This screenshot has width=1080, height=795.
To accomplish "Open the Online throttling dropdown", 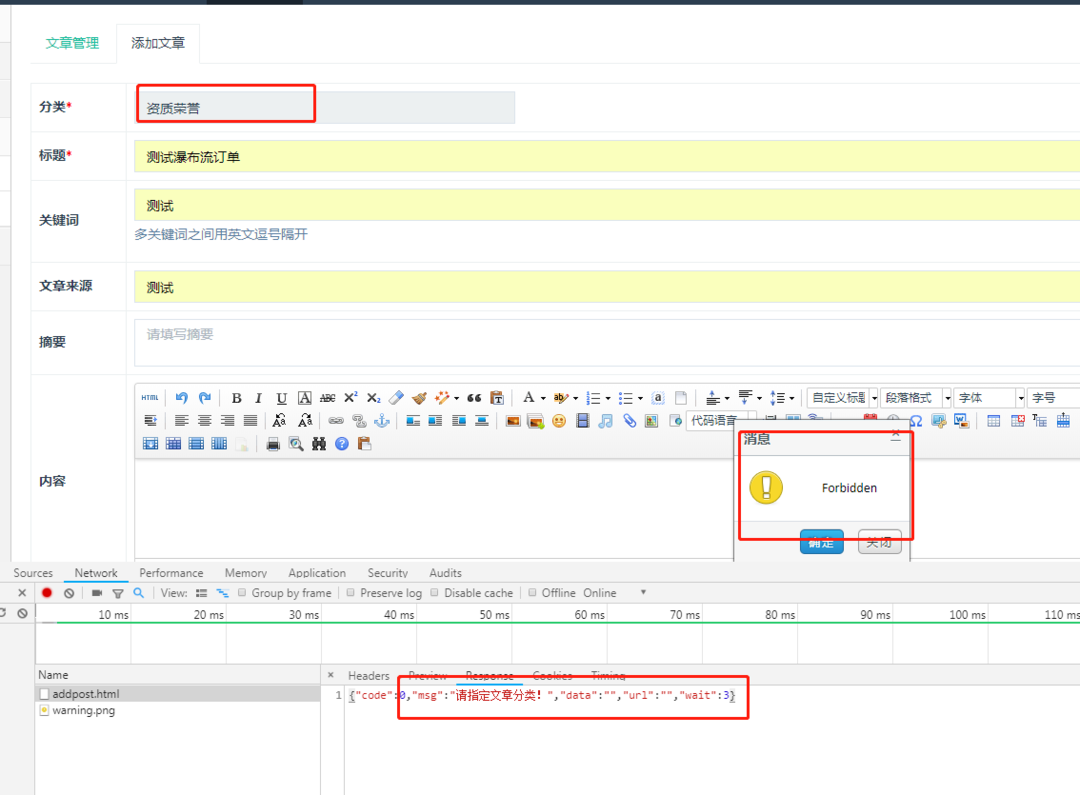I will coord(614,592).
